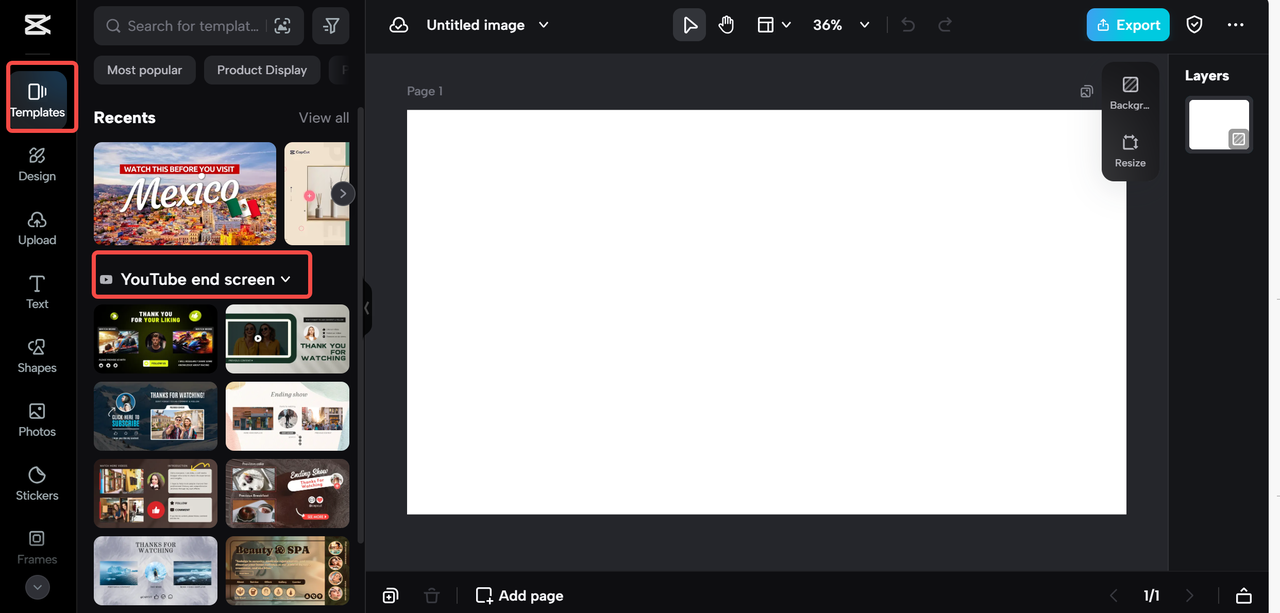Open the Frames sidebar tab
The image size is (1280, 613).
tap(37, 547)
